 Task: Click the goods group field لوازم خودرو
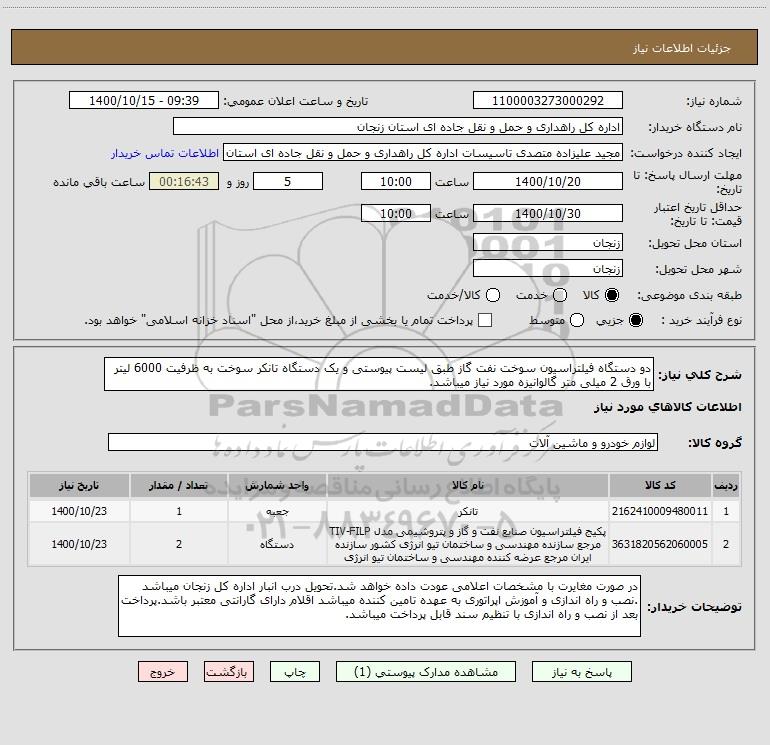pyautogui.click(x=383, y=442)
